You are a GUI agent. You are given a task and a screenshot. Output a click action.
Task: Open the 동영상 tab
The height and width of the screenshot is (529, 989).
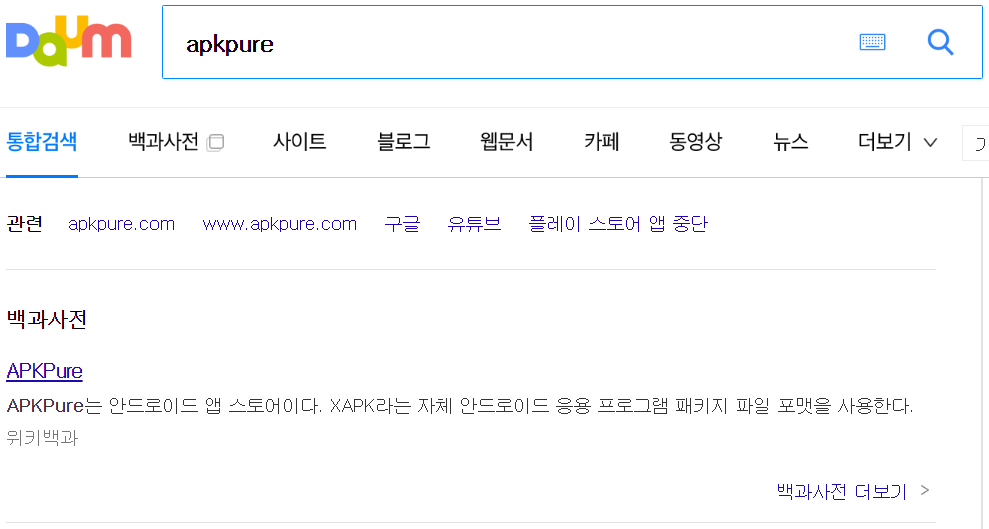696,141
